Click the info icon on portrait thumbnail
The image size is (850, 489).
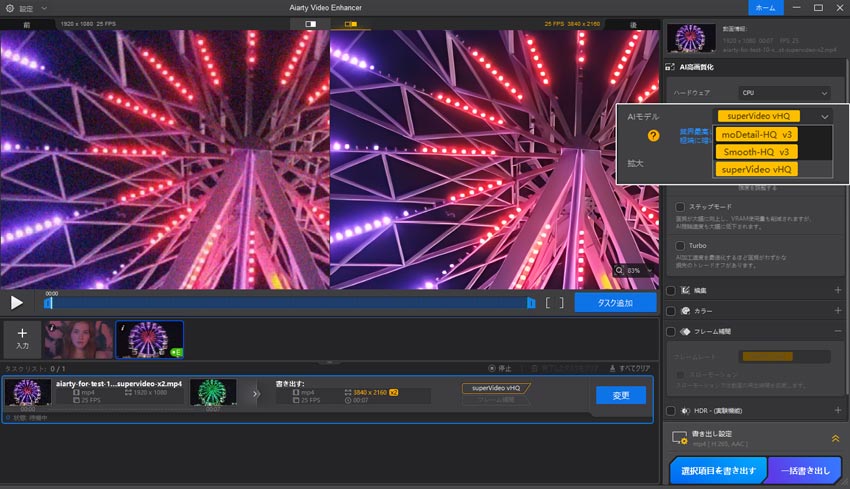tap(52, 327)
